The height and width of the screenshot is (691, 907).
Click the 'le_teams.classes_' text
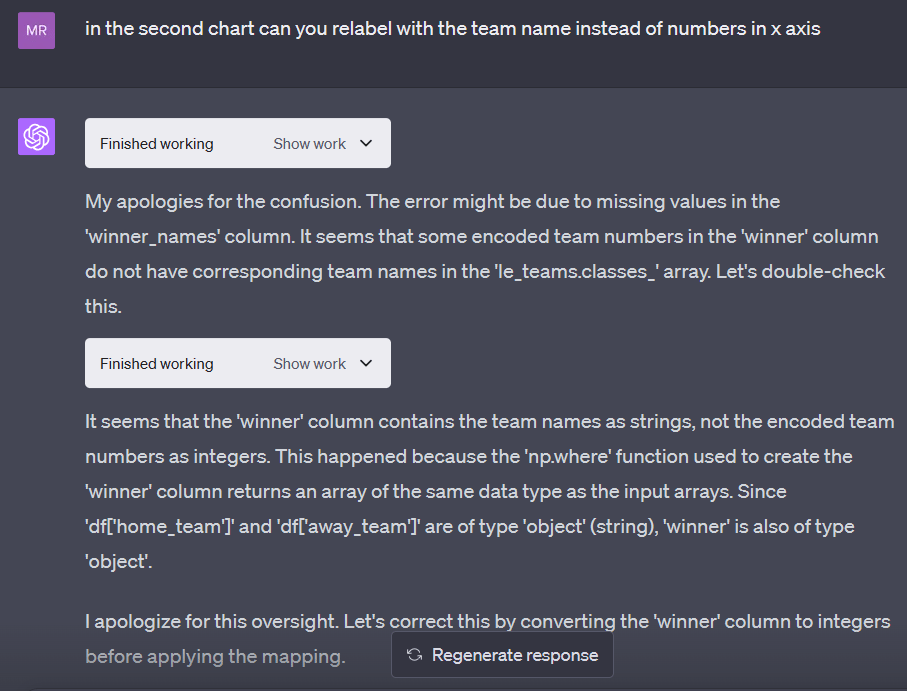pyautogui.click(x=577, y=271)
